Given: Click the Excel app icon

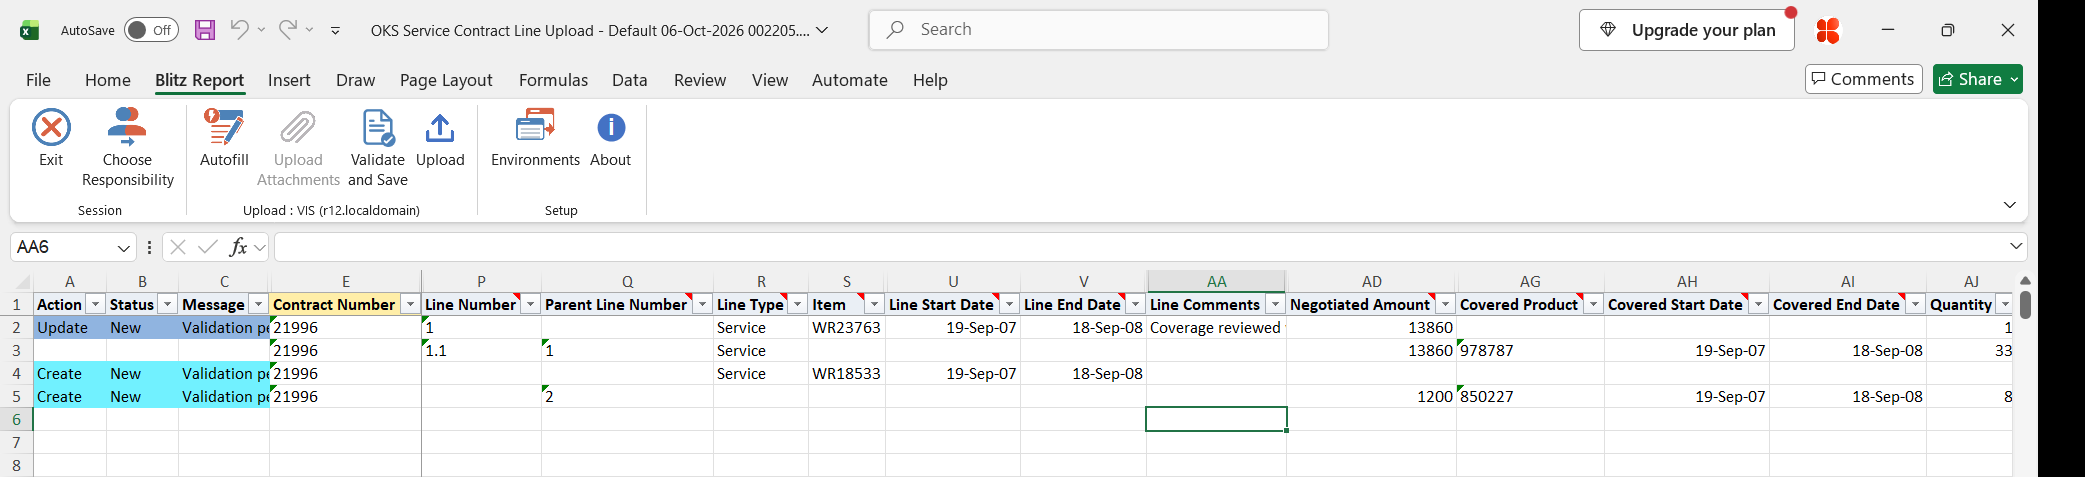Looking at the screenshot, I should click(x=30, y=30).
